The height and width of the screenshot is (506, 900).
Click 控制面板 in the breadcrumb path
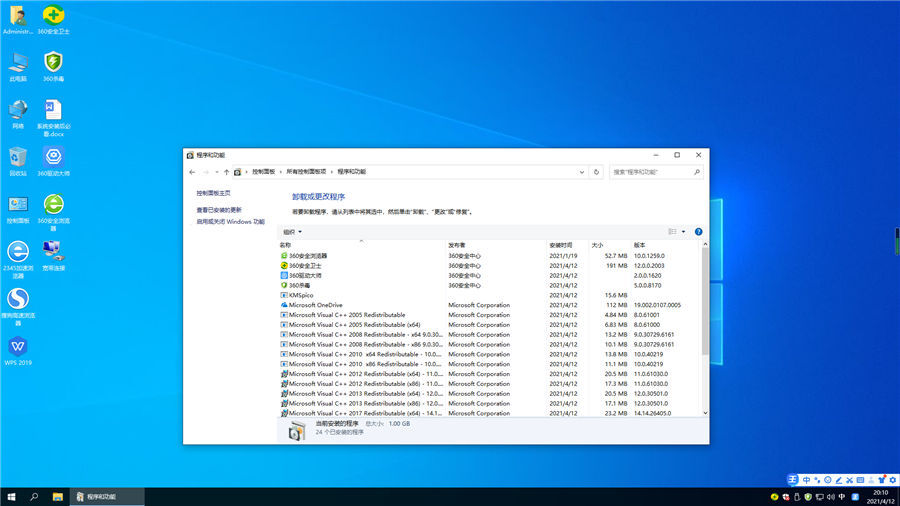[263, 172]
